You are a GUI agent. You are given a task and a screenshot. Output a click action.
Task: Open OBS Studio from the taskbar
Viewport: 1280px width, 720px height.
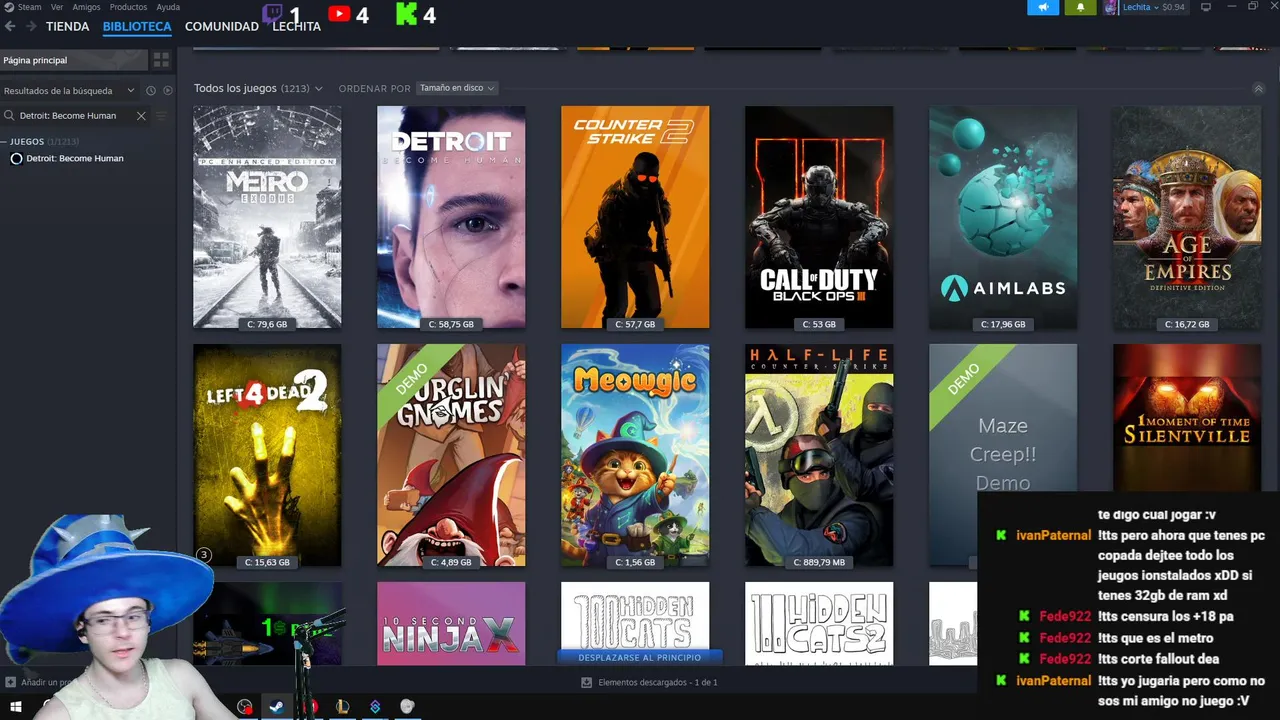(245, 707)
